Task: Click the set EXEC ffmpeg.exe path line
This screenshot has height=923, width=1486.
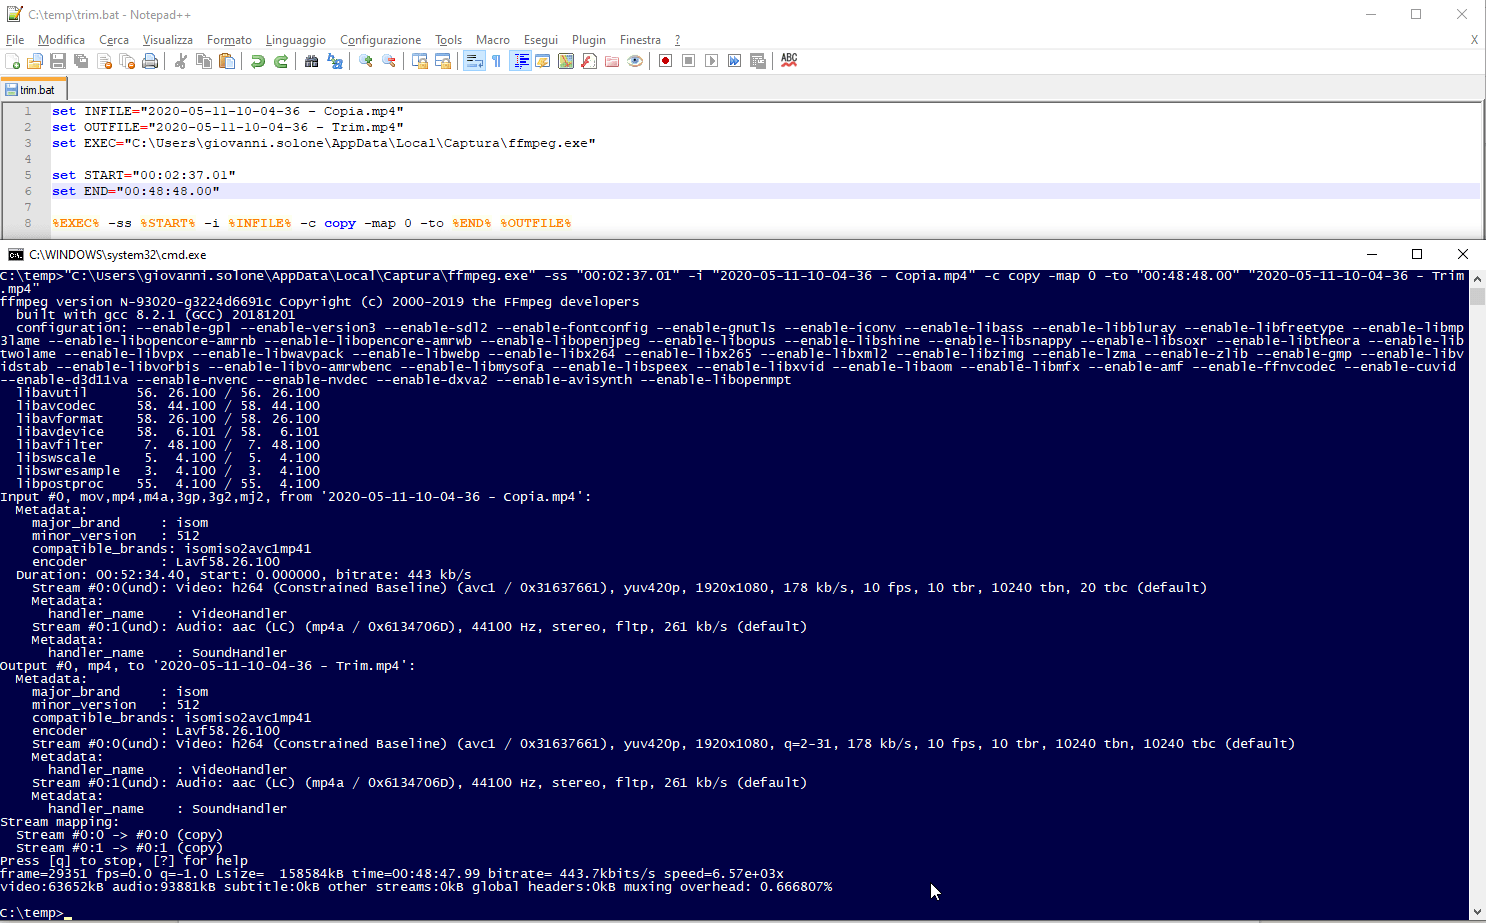Action: (324, 143)
